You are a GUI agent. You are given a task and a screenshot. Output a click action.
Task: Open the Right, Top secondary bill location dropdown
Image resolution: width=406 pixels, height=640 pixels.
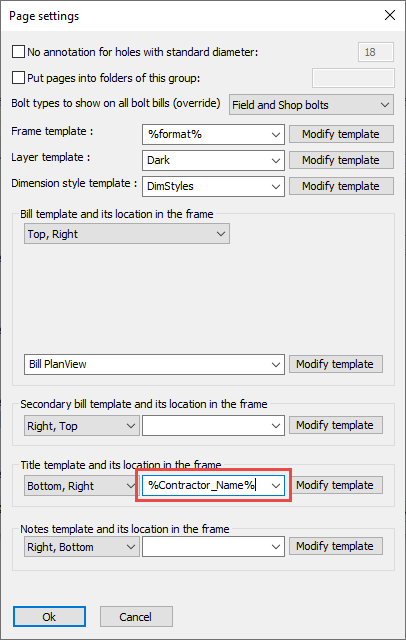pos(82,426)
